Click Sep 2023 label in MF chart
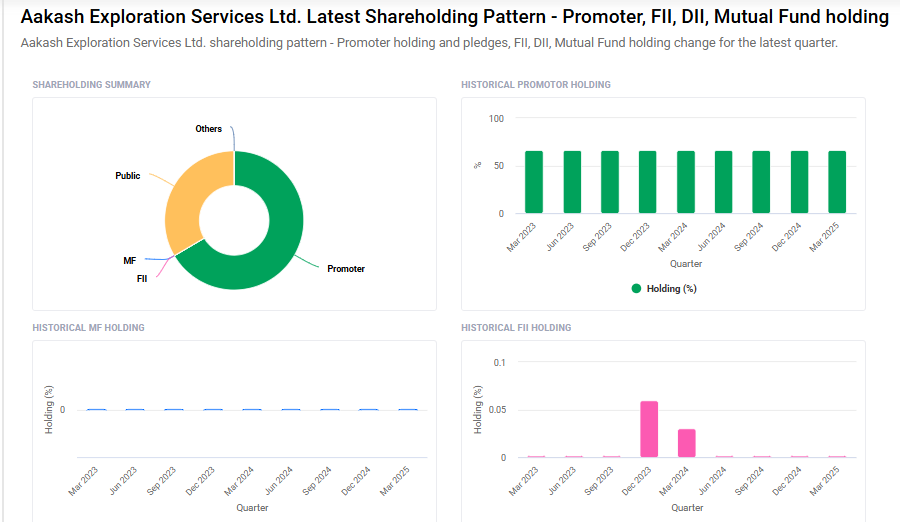The image size is (900, 522). [161, 481]
